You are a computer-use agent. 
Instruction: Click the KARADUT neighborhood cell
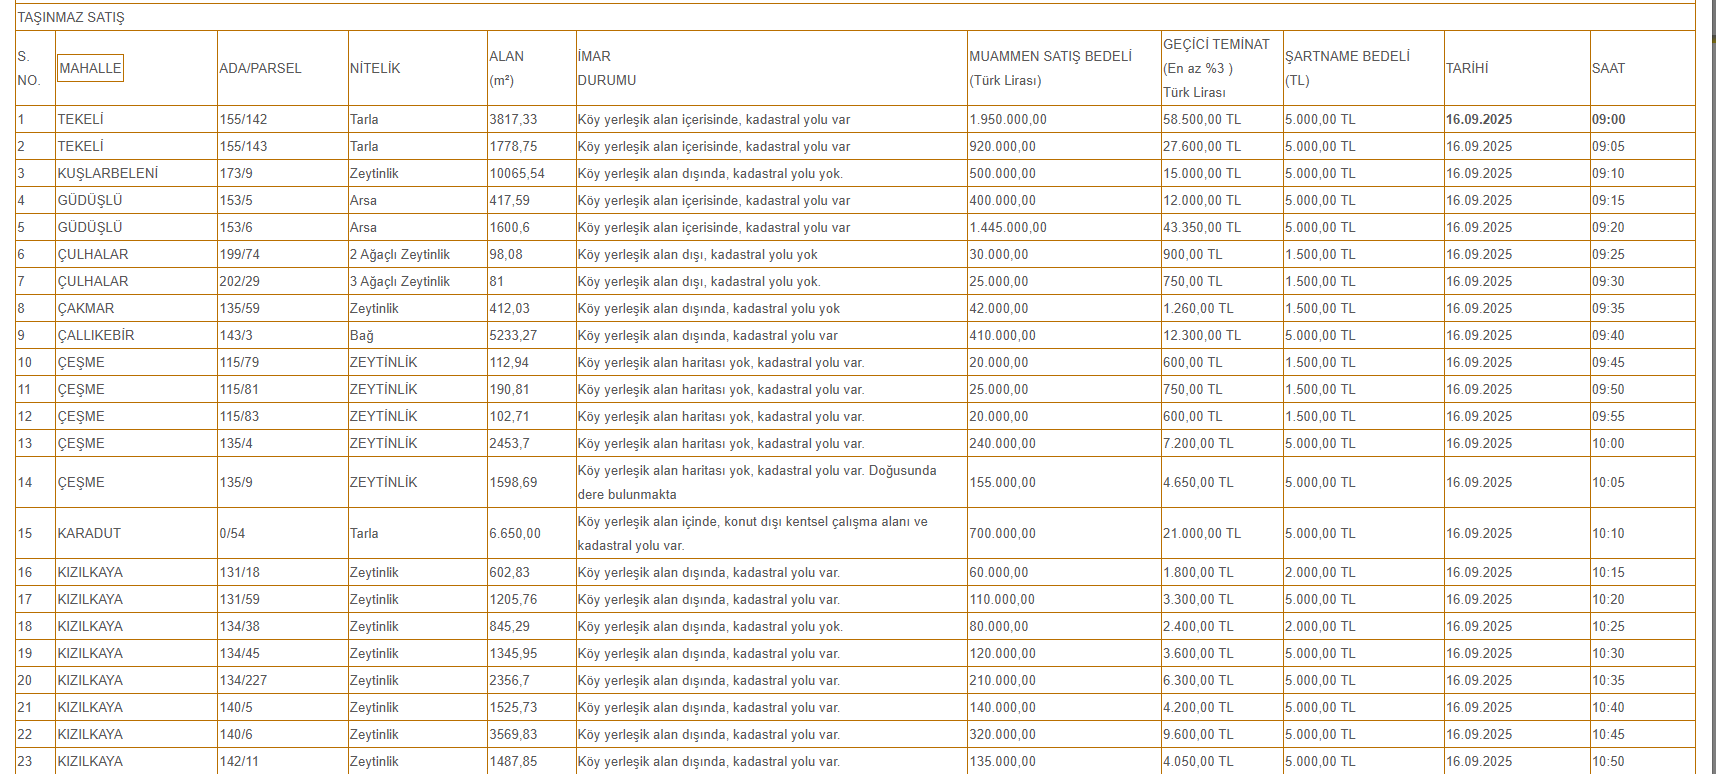click(x=89, y=533)
